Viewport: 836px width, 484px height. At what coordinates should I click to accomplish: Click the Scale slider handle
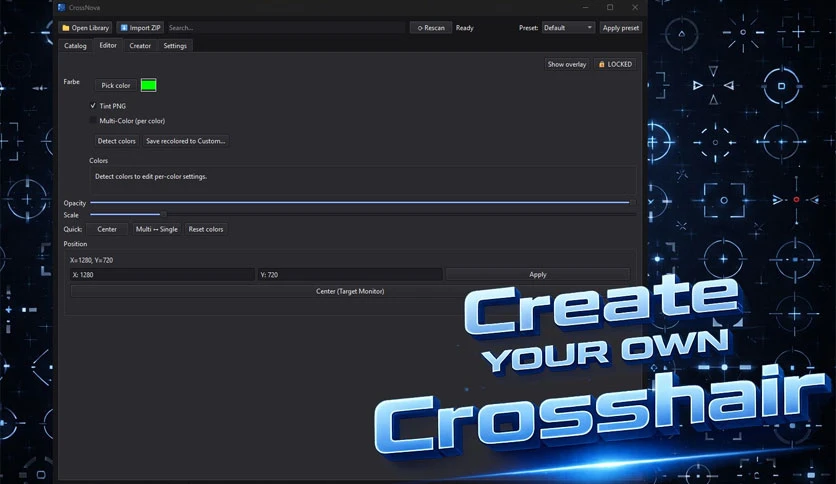pos(164,214)
